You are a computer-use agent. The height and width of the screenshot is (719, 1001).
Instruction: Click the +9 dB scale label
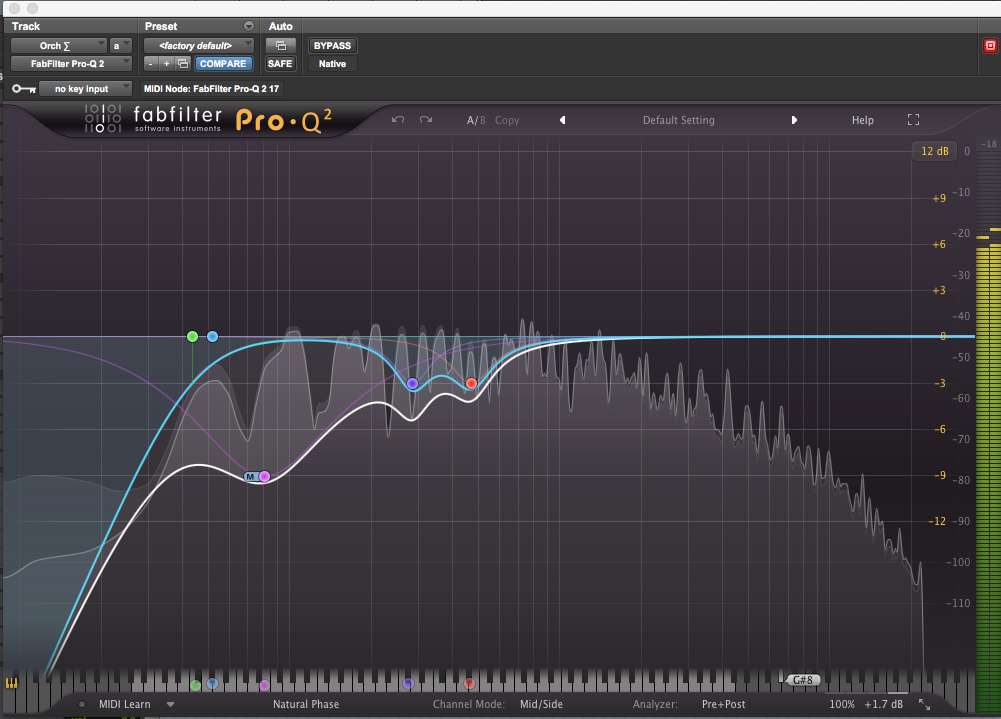[939, 199]
